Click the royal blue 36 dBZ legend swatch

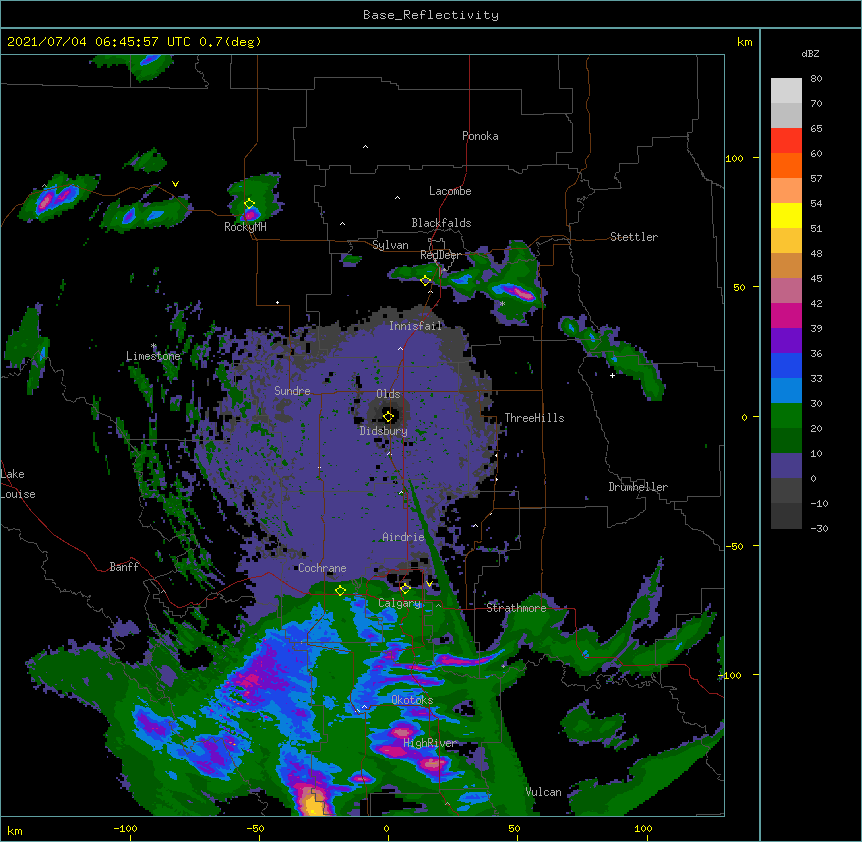(786, 365)
